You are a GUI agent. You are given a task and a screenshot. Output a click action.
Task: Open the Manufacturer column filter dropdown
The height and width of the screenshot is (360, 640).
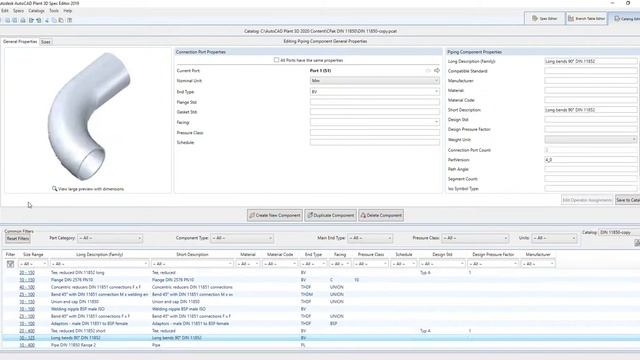coord(538,264)
